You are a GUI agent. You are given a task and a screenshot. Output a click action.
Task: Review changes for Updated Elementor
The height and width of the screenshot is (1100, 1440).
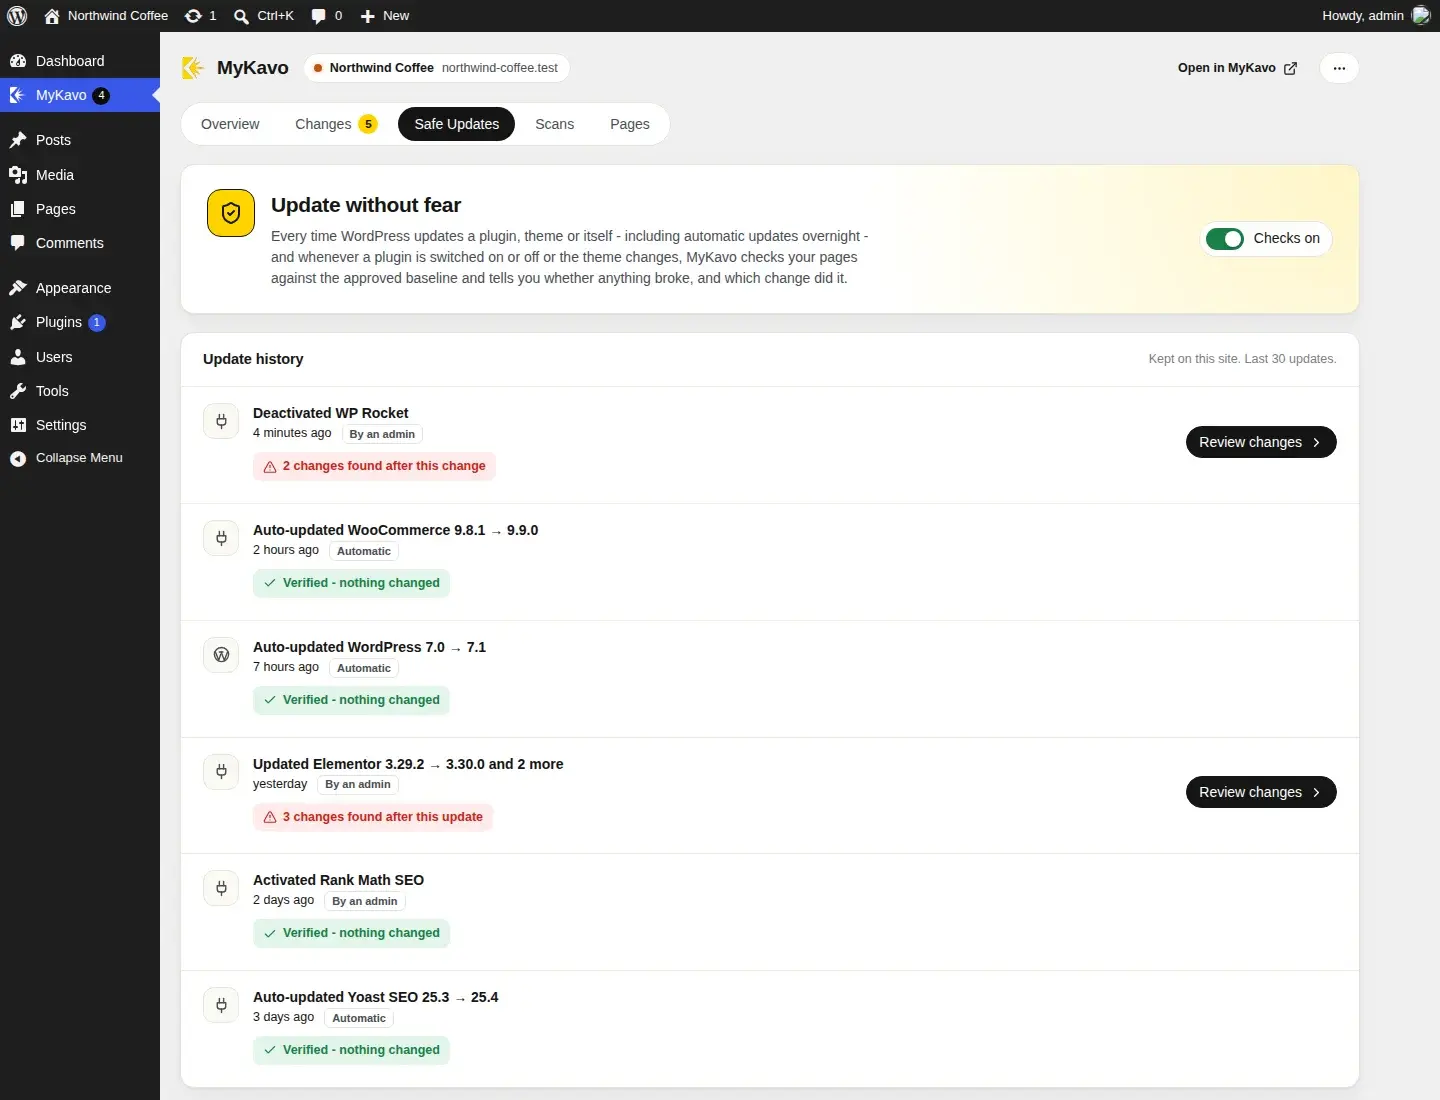click(1261, 792)
